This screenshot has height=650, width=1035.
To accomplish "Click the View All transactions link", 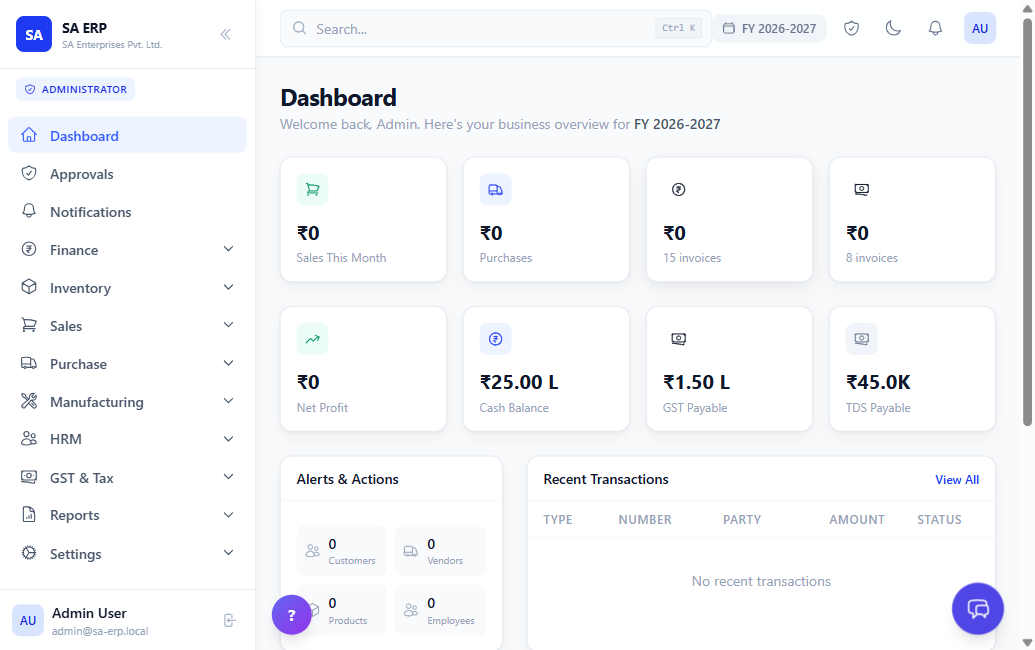I will [x=957, y=479].
